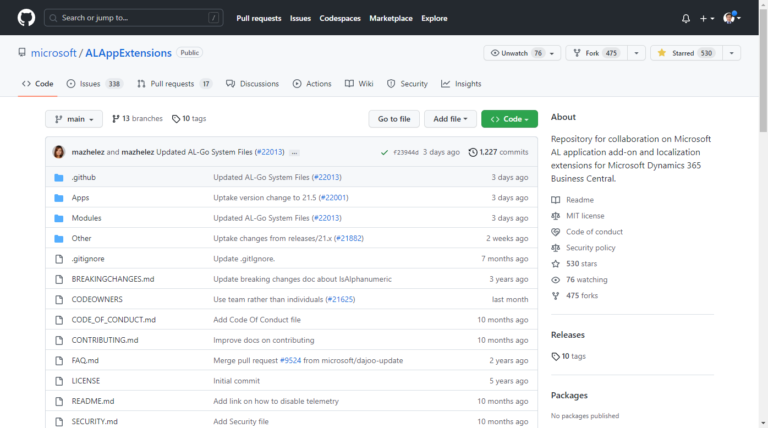Open the Marketplace menu item
This screenshot has height=428, width=768.
[389, 18]
